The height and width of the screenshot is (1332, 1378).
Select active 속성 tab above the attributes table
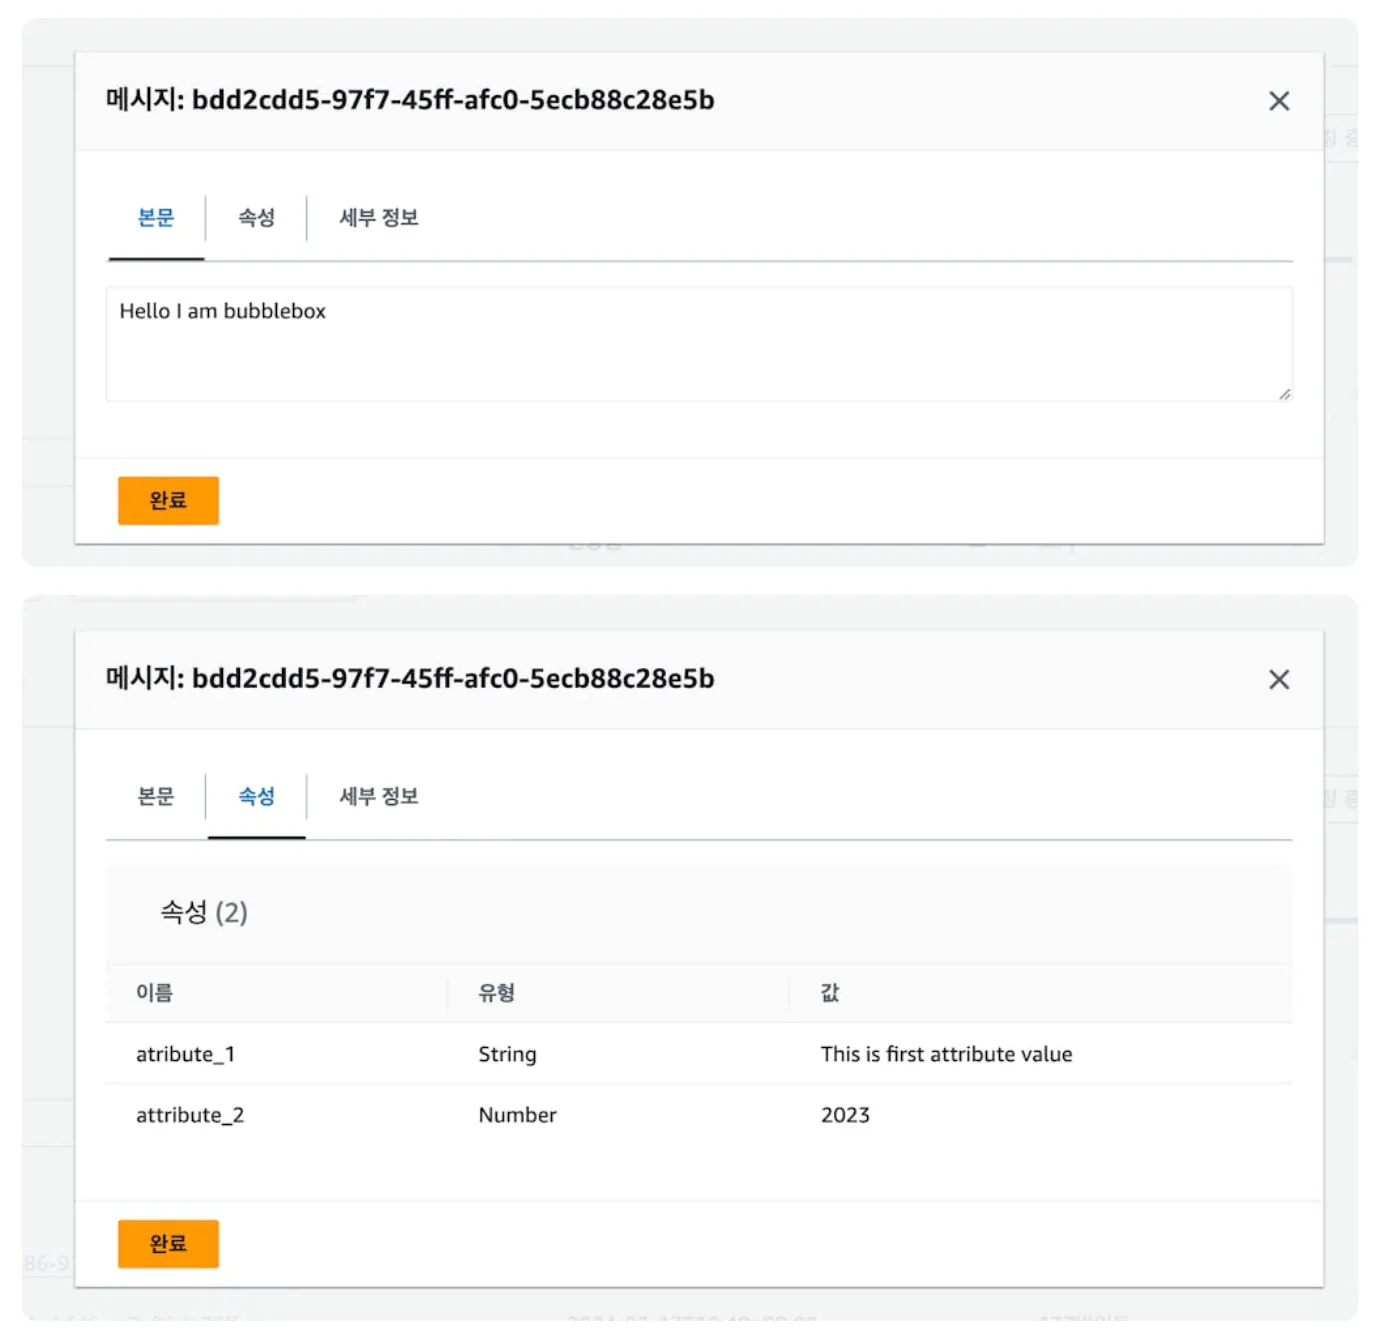(x=256, y=797)
